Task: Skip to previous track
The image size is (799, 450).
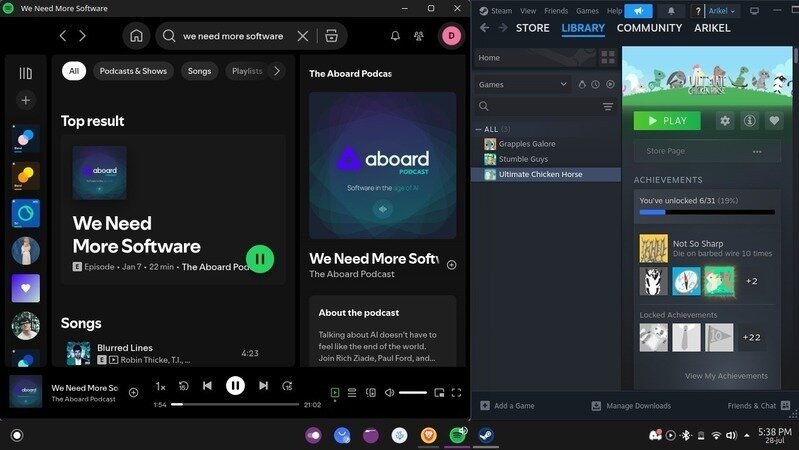Action: click(207, 386)
